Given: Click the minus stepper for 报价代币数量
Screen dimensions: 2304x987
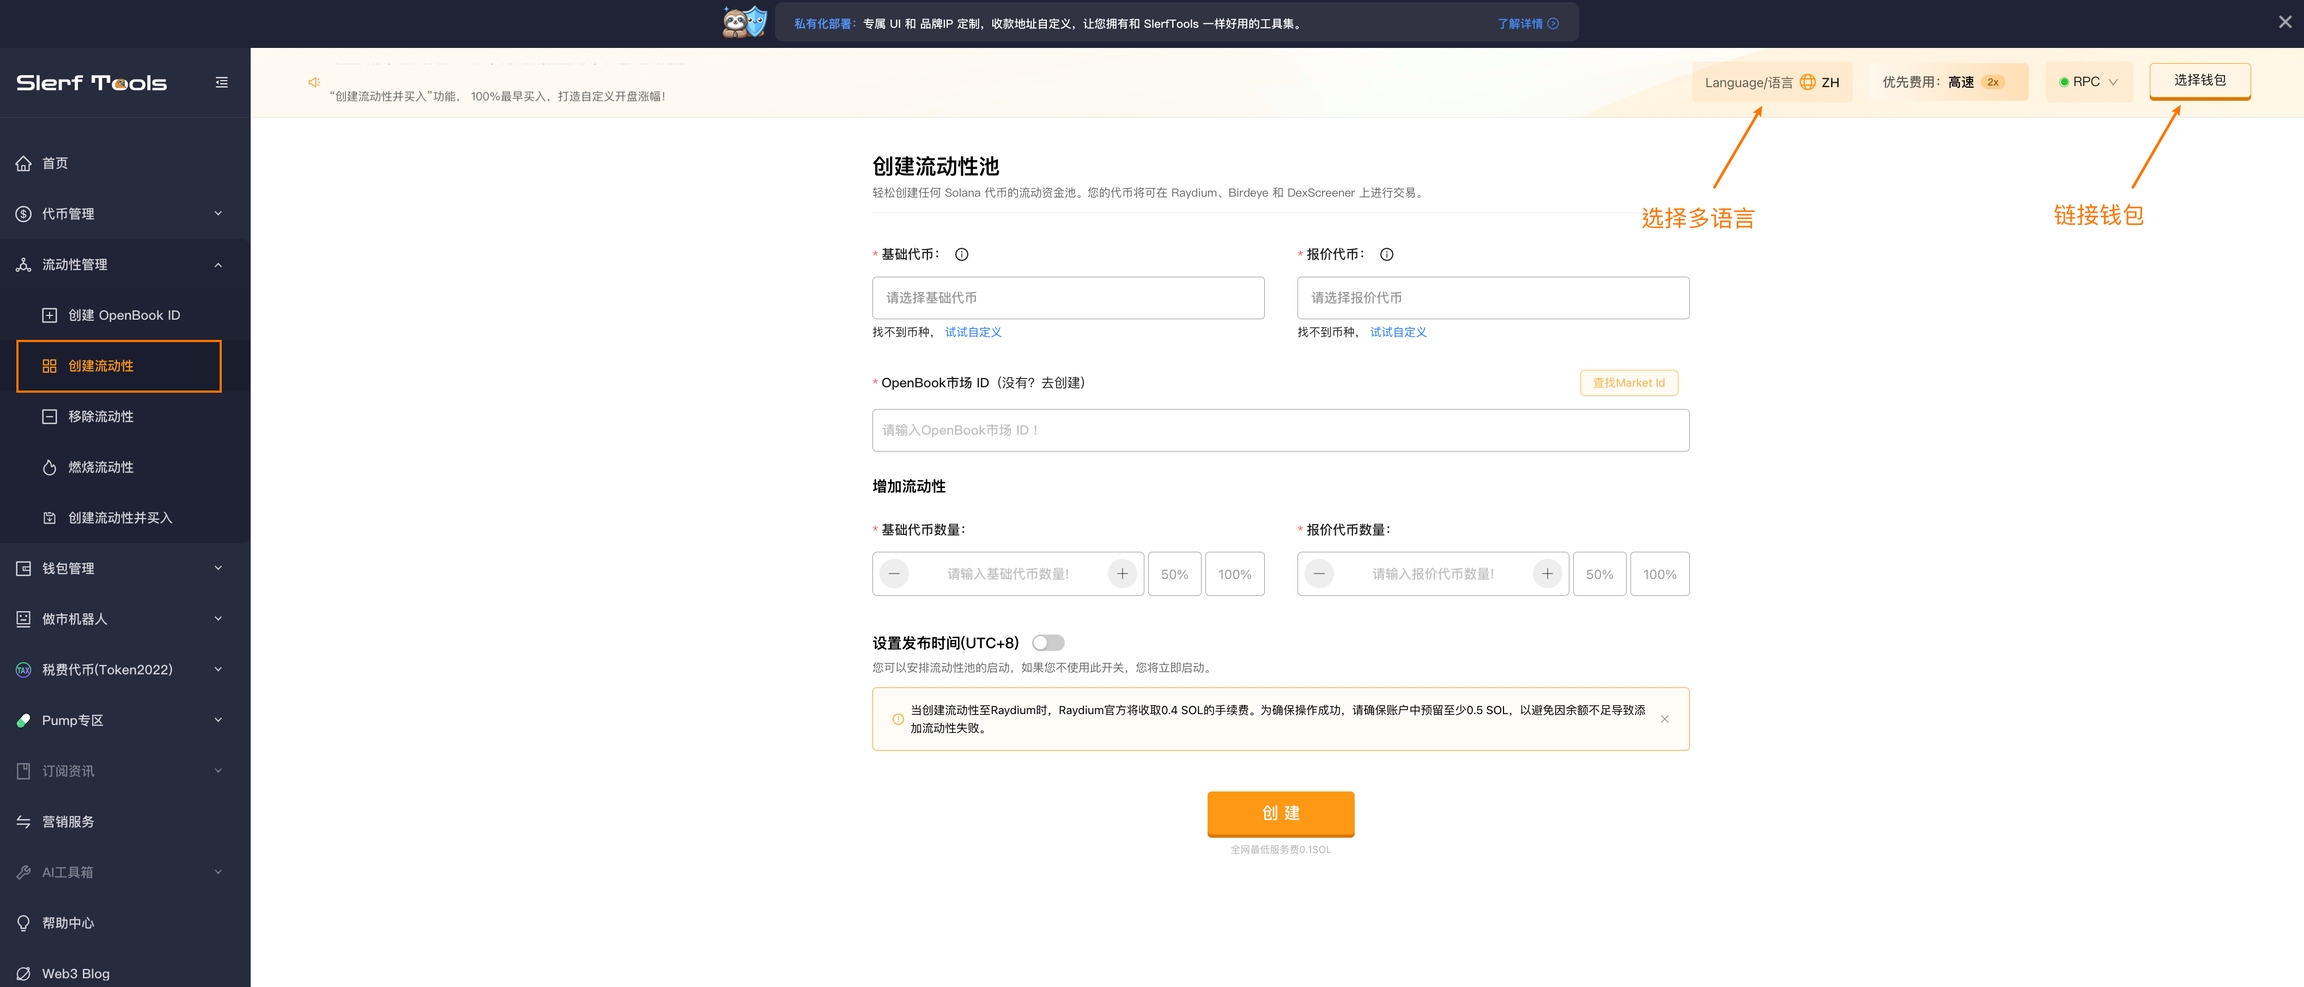Looking at the screenshot, I should tap(1319, 574).
